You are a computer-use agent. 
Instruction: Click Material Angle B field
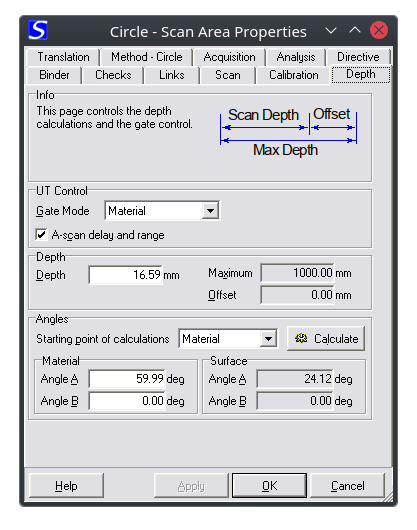click(127, 401)
